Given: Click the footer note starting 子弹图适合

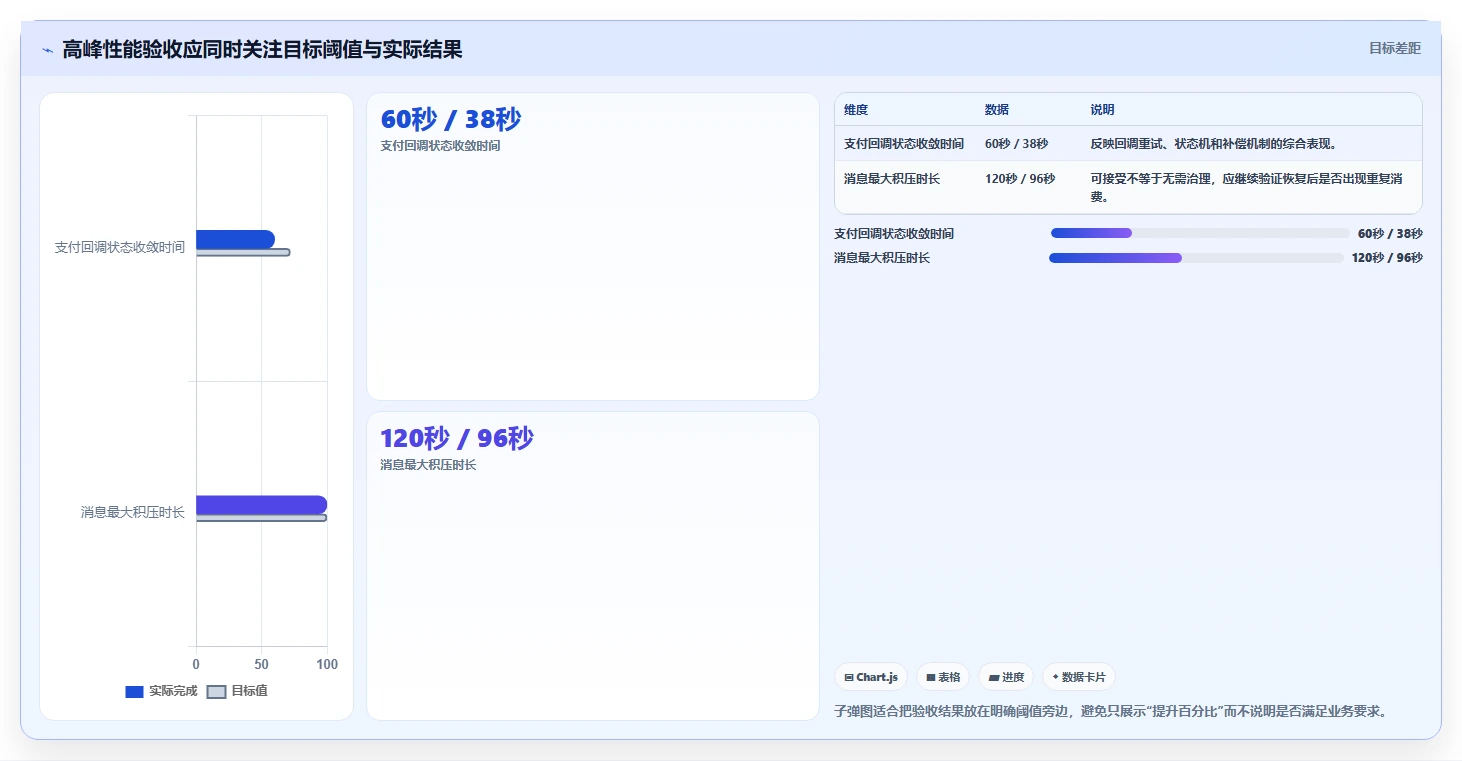Looking at the screenshot, I should 1110,712.
